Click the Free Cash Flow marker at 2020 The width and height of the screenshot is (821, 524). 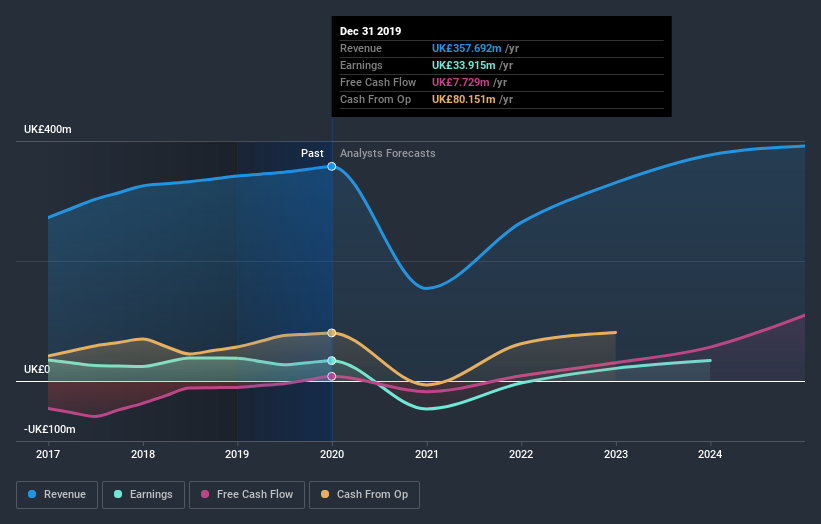(x=331, y=376)
